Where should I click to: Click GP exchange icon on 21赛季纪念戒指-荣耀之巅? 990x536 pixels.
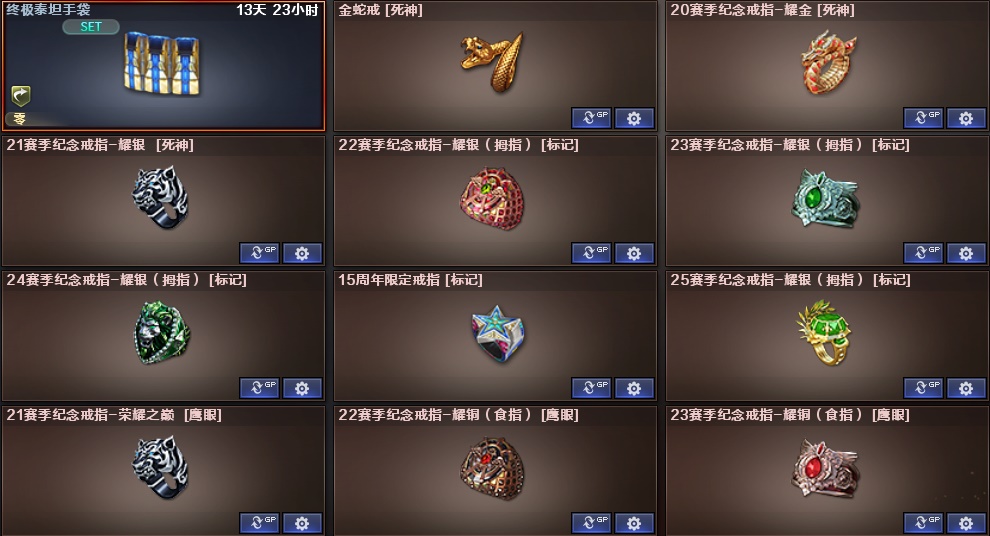point(259,523)
